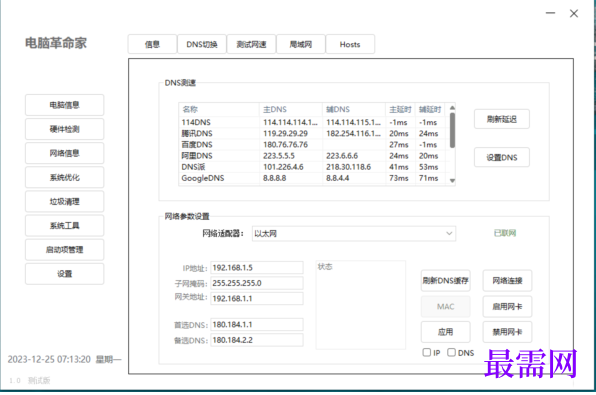Click the IP地址 input field
The height and width of the screenshot is (395, 596).
point(257,268)
